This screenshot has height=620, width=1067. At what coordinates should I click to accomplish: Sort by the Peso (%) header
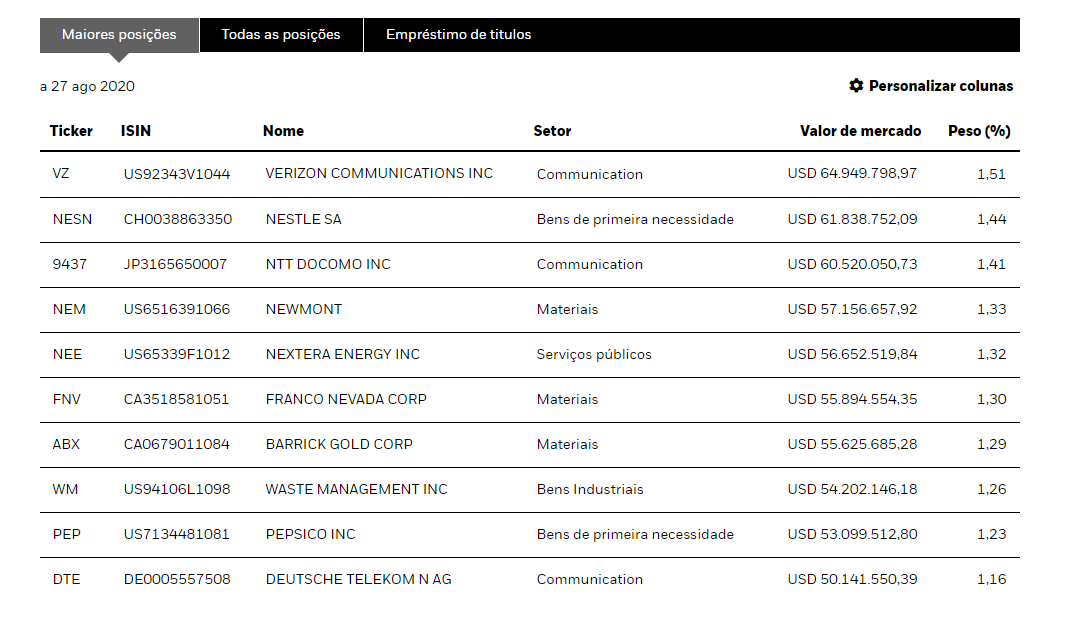[979, 131]
